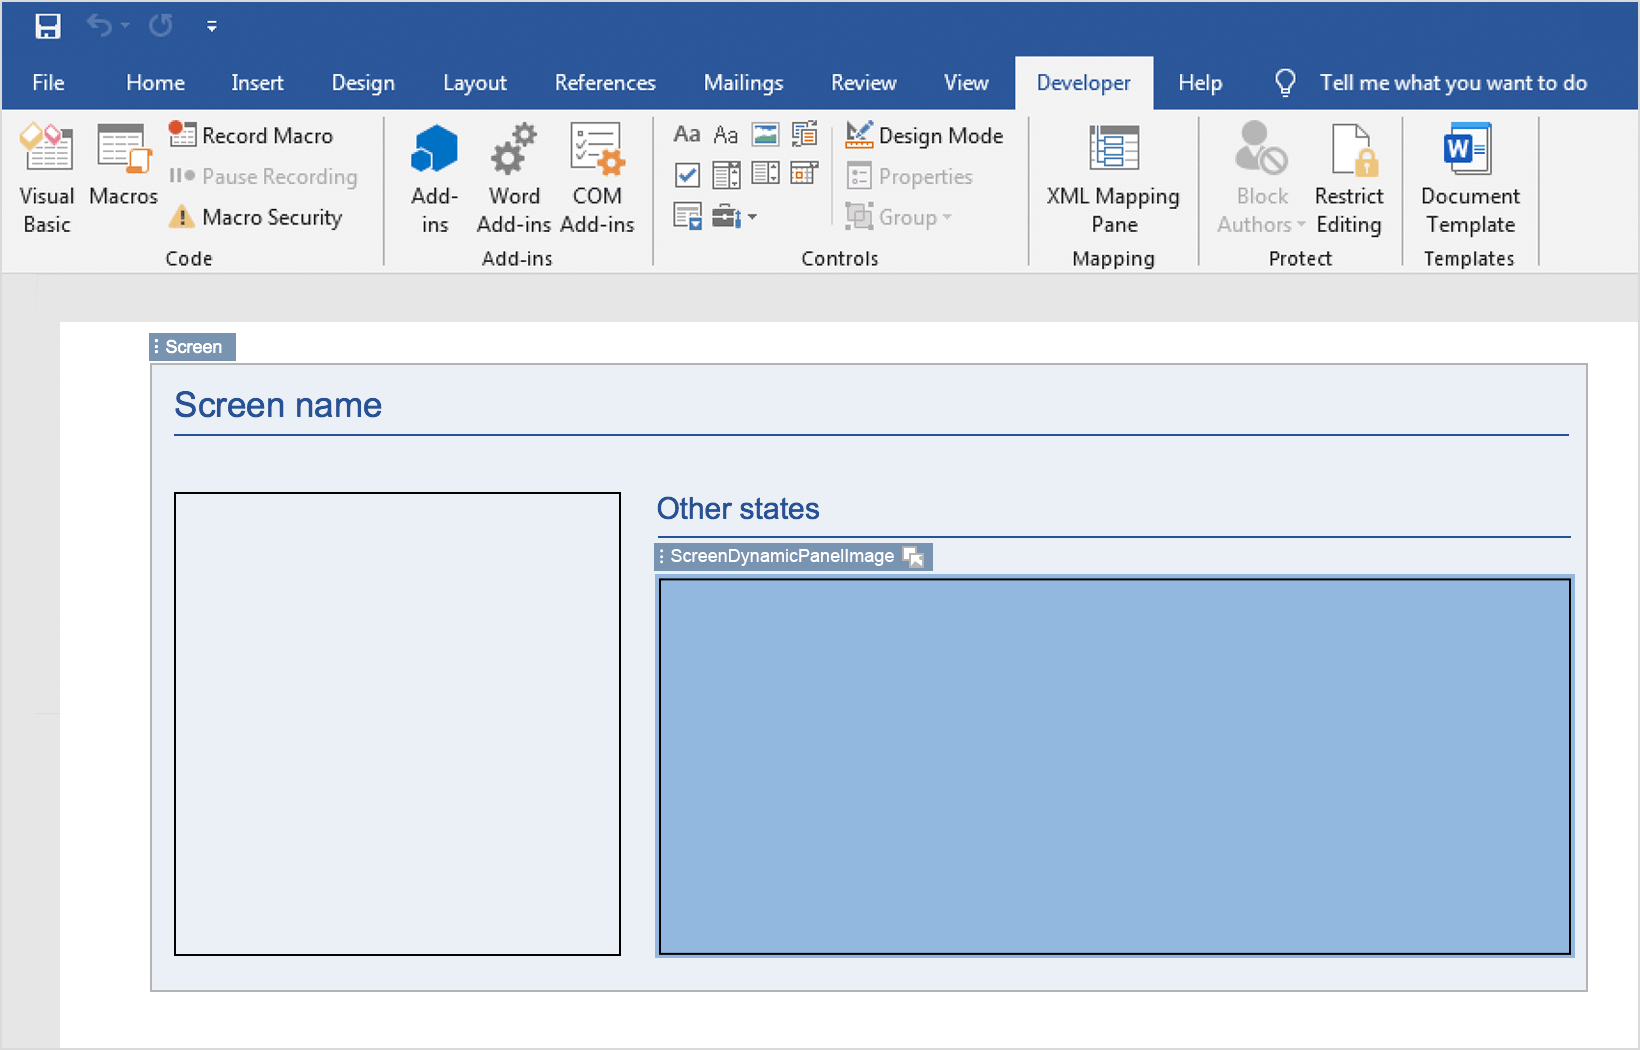The width and height of the screenshot is (1640, 1050).
Task: Toggle Design Mode
Action: [x=924, y=135]
